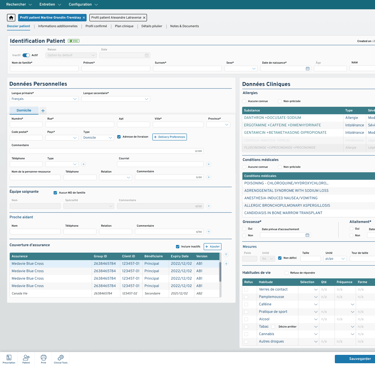Open the Configuration menu

click(83, 5)
